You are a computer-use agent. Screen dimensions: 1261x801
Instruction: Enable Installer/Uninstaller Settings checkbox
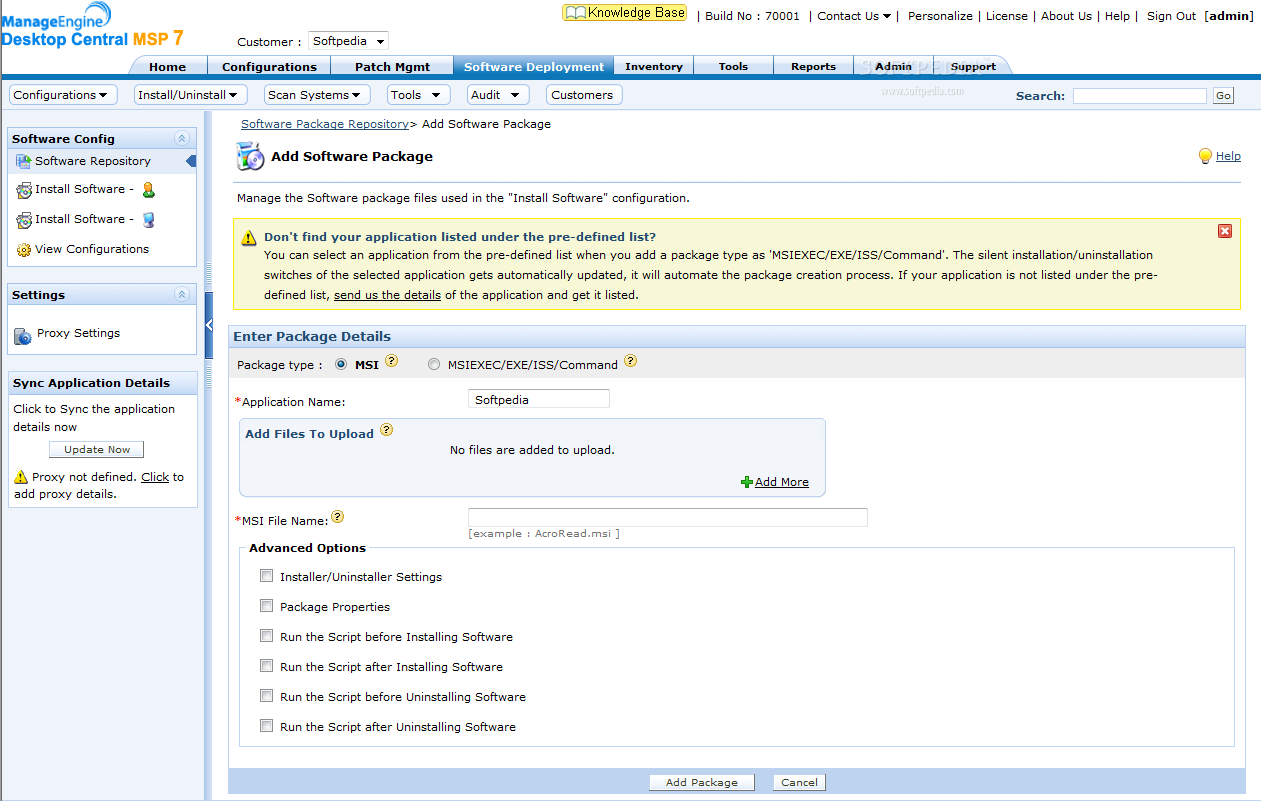coord(266,576)
